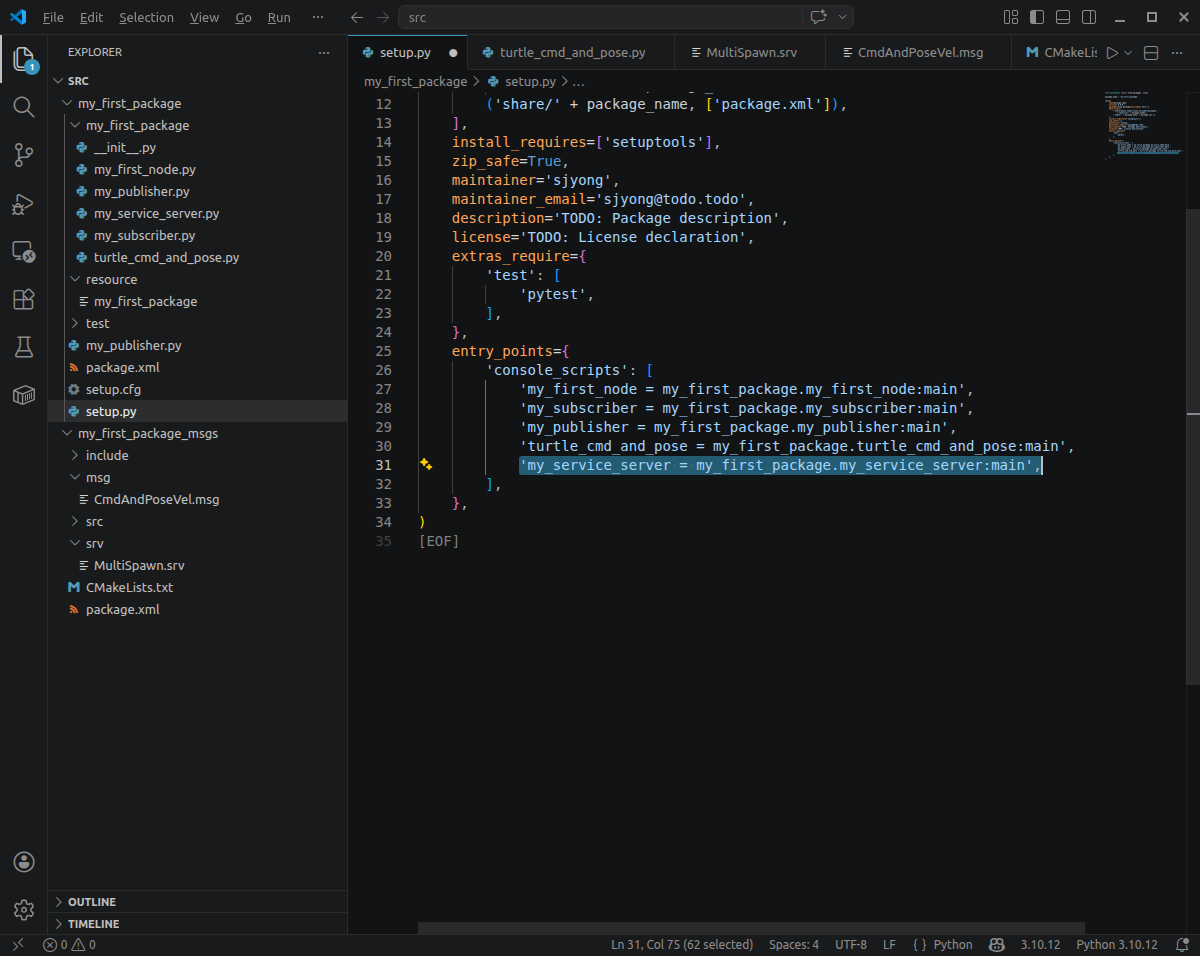This screenshot has height=956, width=1200.
Task: Select Python 3.10.12 interpreter
Action: click(1117, 944)
